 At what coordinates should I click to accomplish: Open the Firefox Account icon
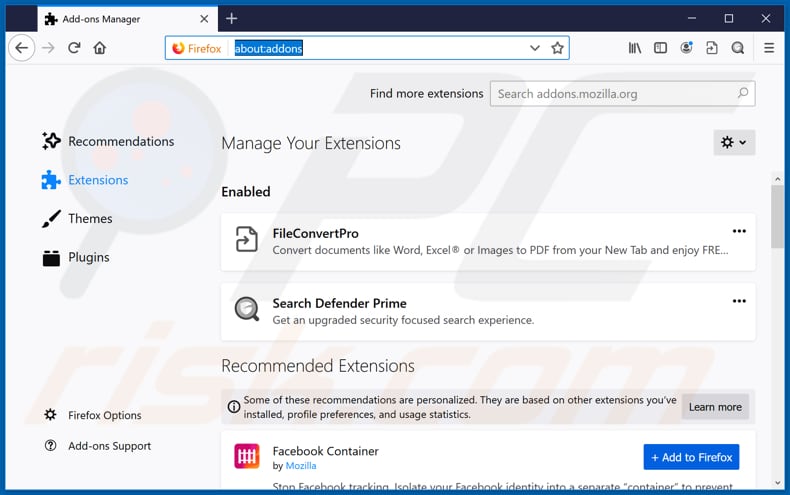point(686,48)
